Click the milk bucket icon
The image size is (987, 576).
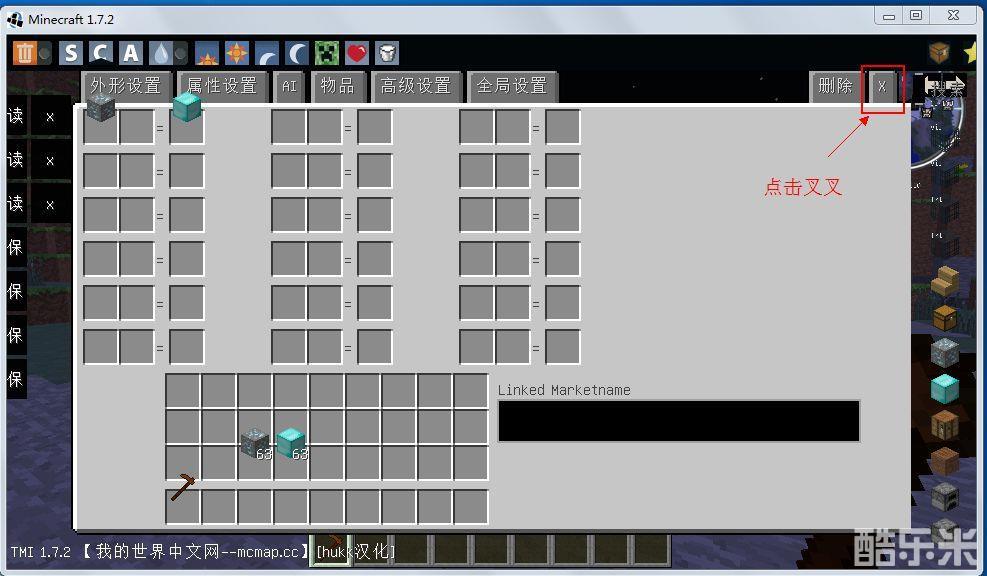click(387, 54)
